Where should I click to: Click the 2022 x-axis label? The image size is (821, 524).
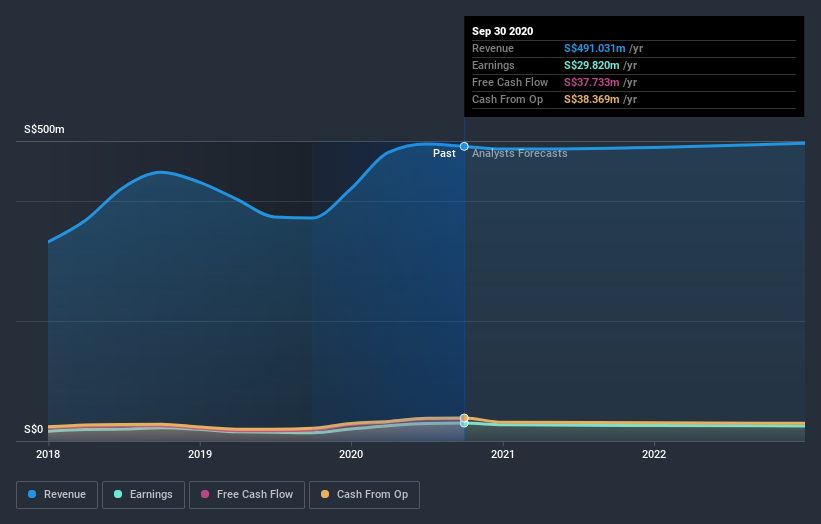coord(654,454)
